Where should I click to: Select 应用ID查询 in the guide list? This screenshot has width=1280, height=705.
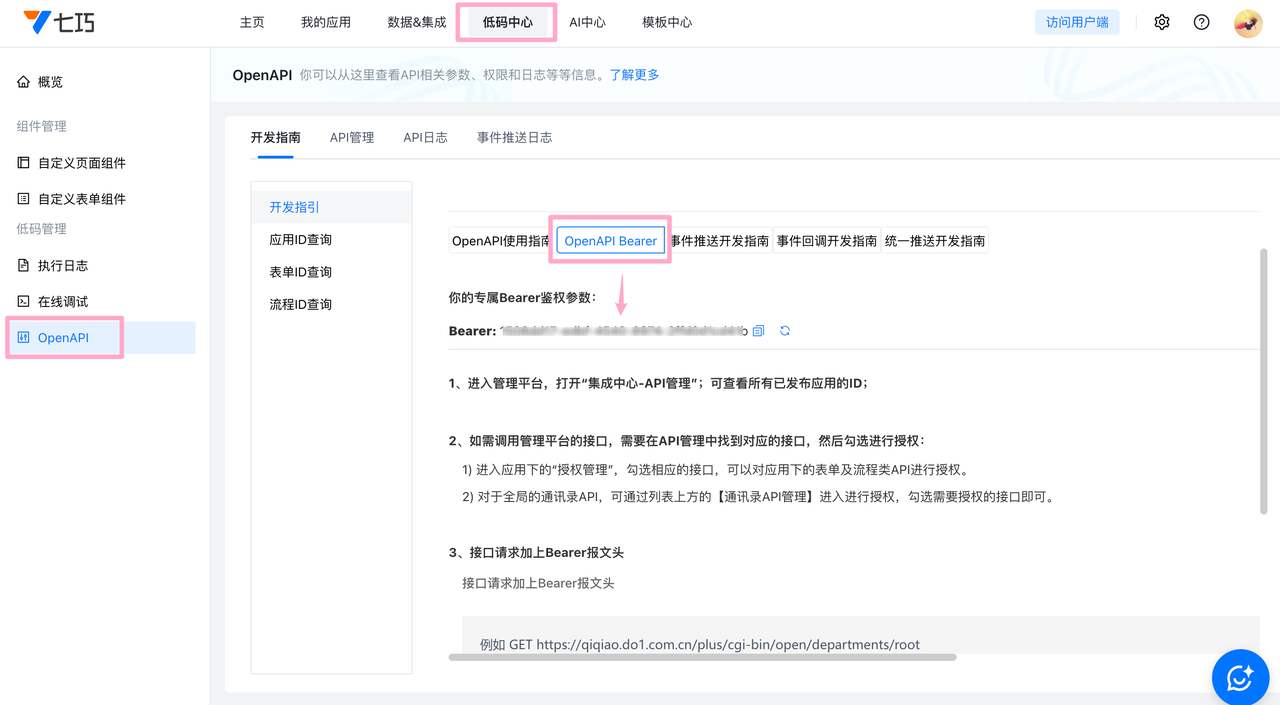pos(300,240)
